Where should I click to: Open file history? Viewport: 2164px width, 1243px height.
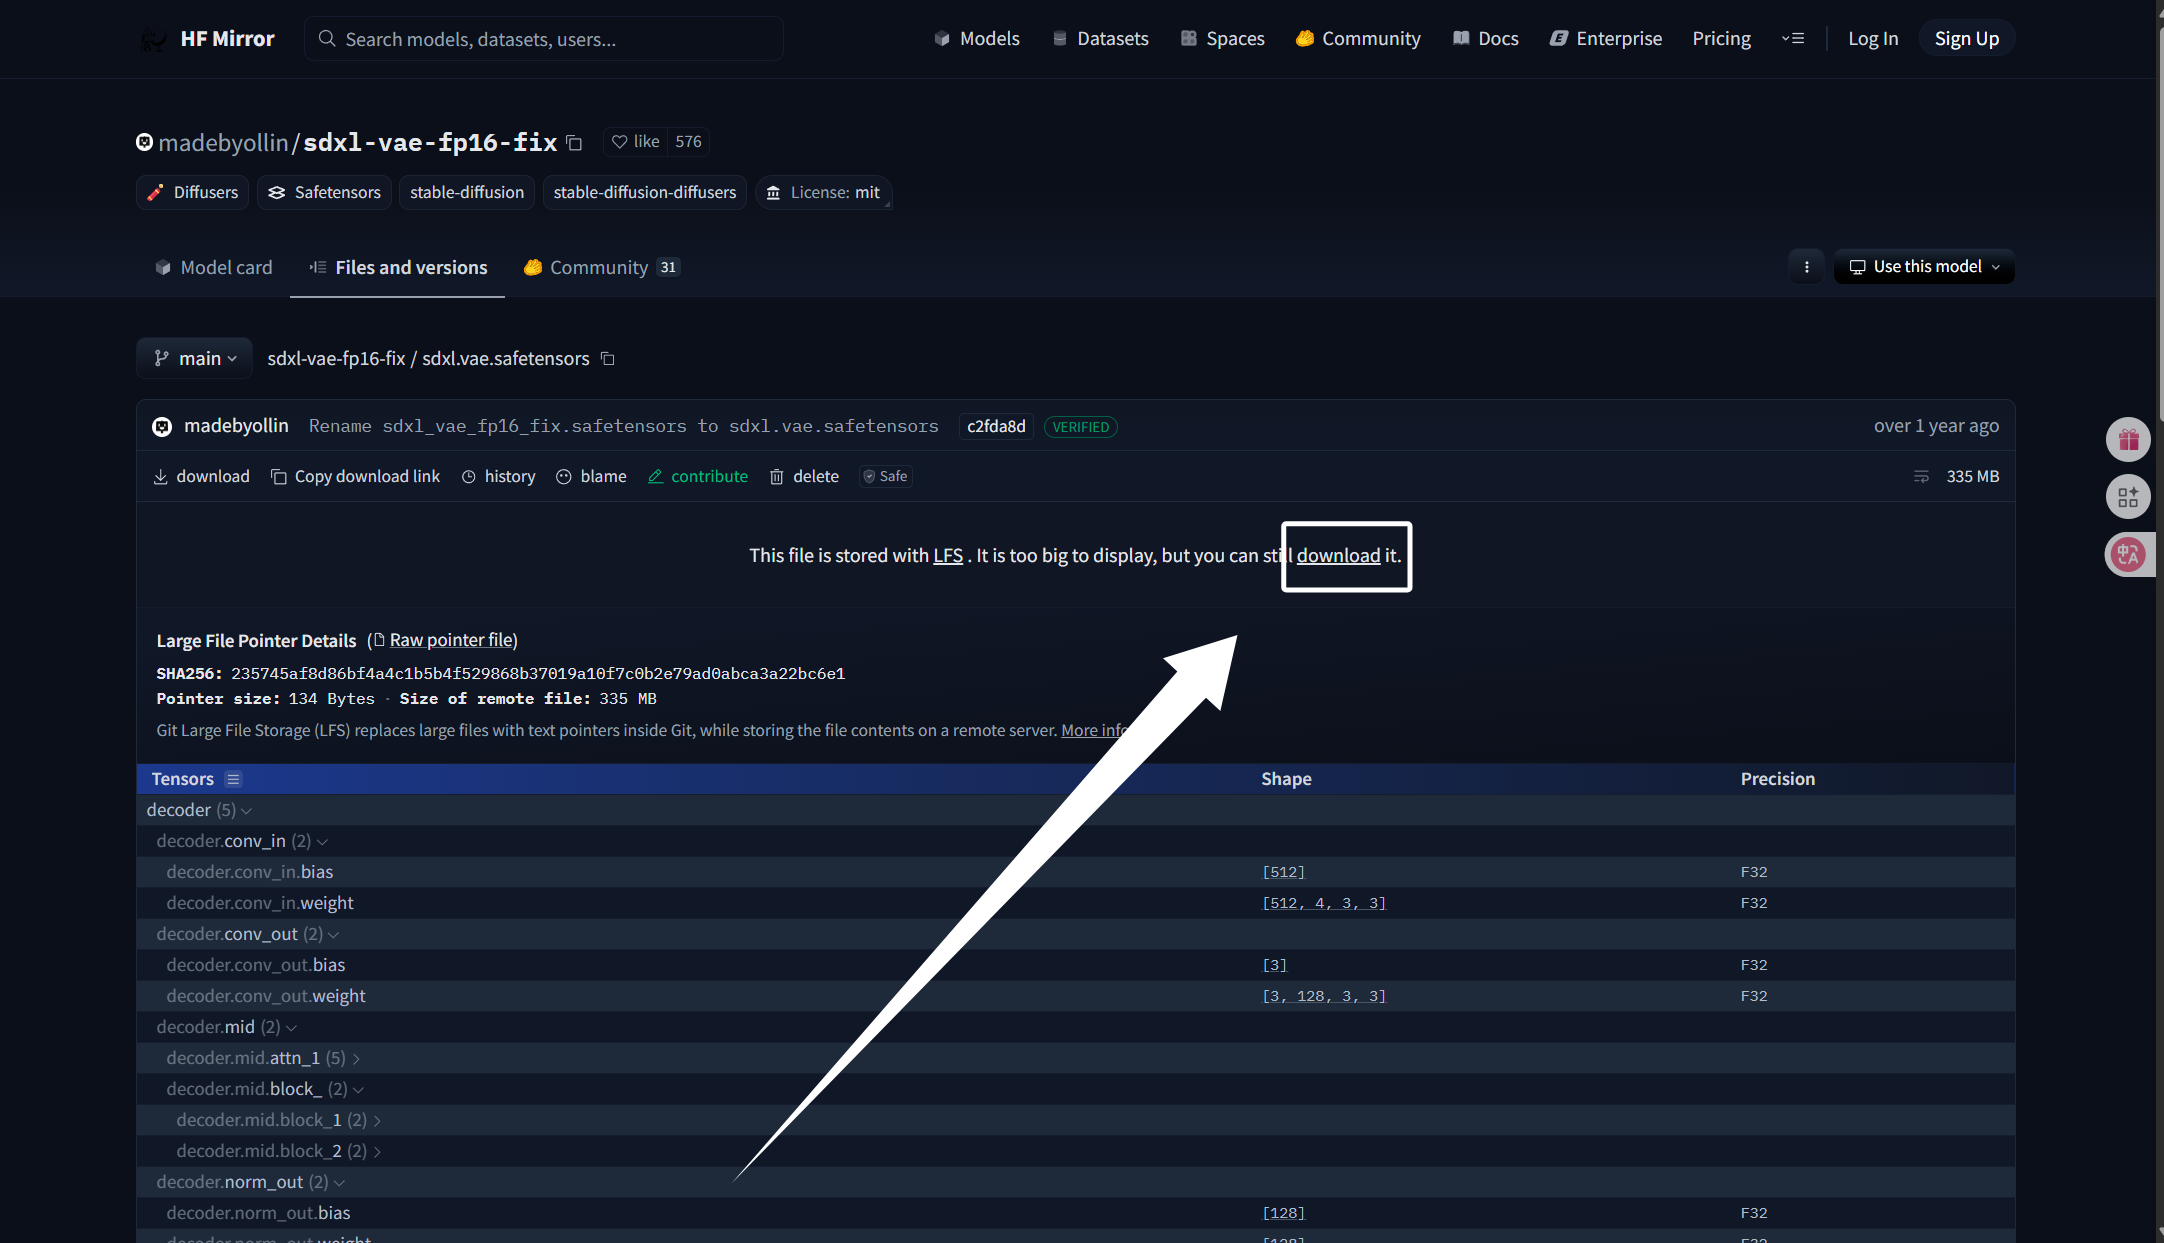click(x=499, y=476)
